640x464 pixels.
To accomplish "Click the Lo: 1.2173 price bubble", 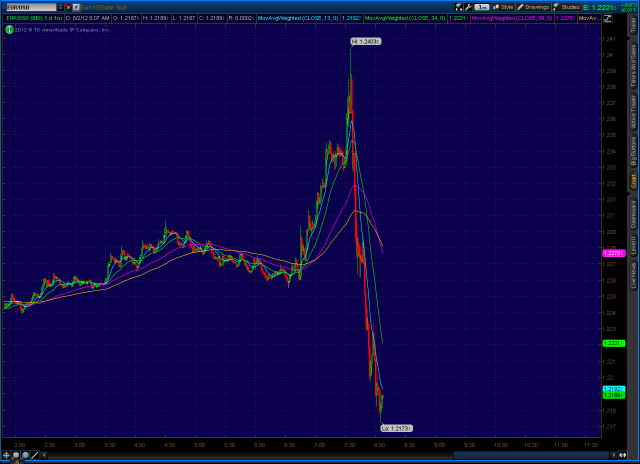I will click(x=396, y=428).
